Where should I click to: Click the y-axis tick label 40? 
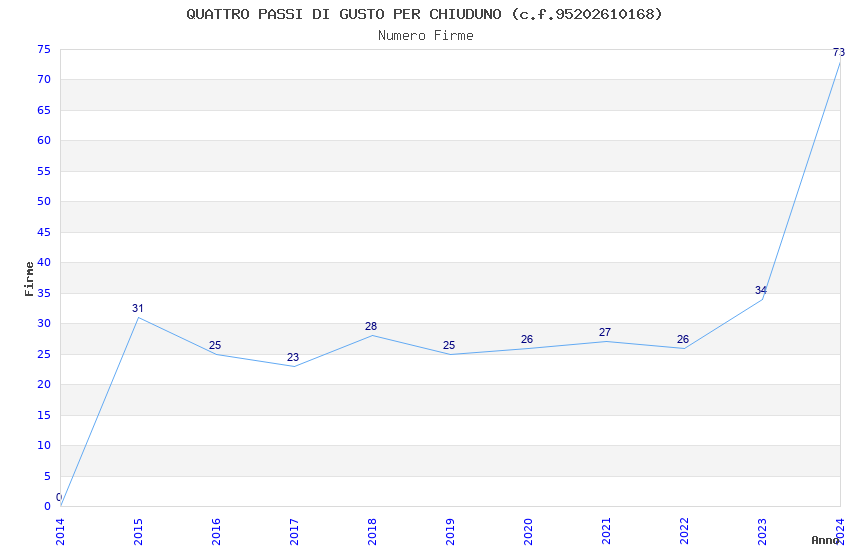tap(44, 262)
